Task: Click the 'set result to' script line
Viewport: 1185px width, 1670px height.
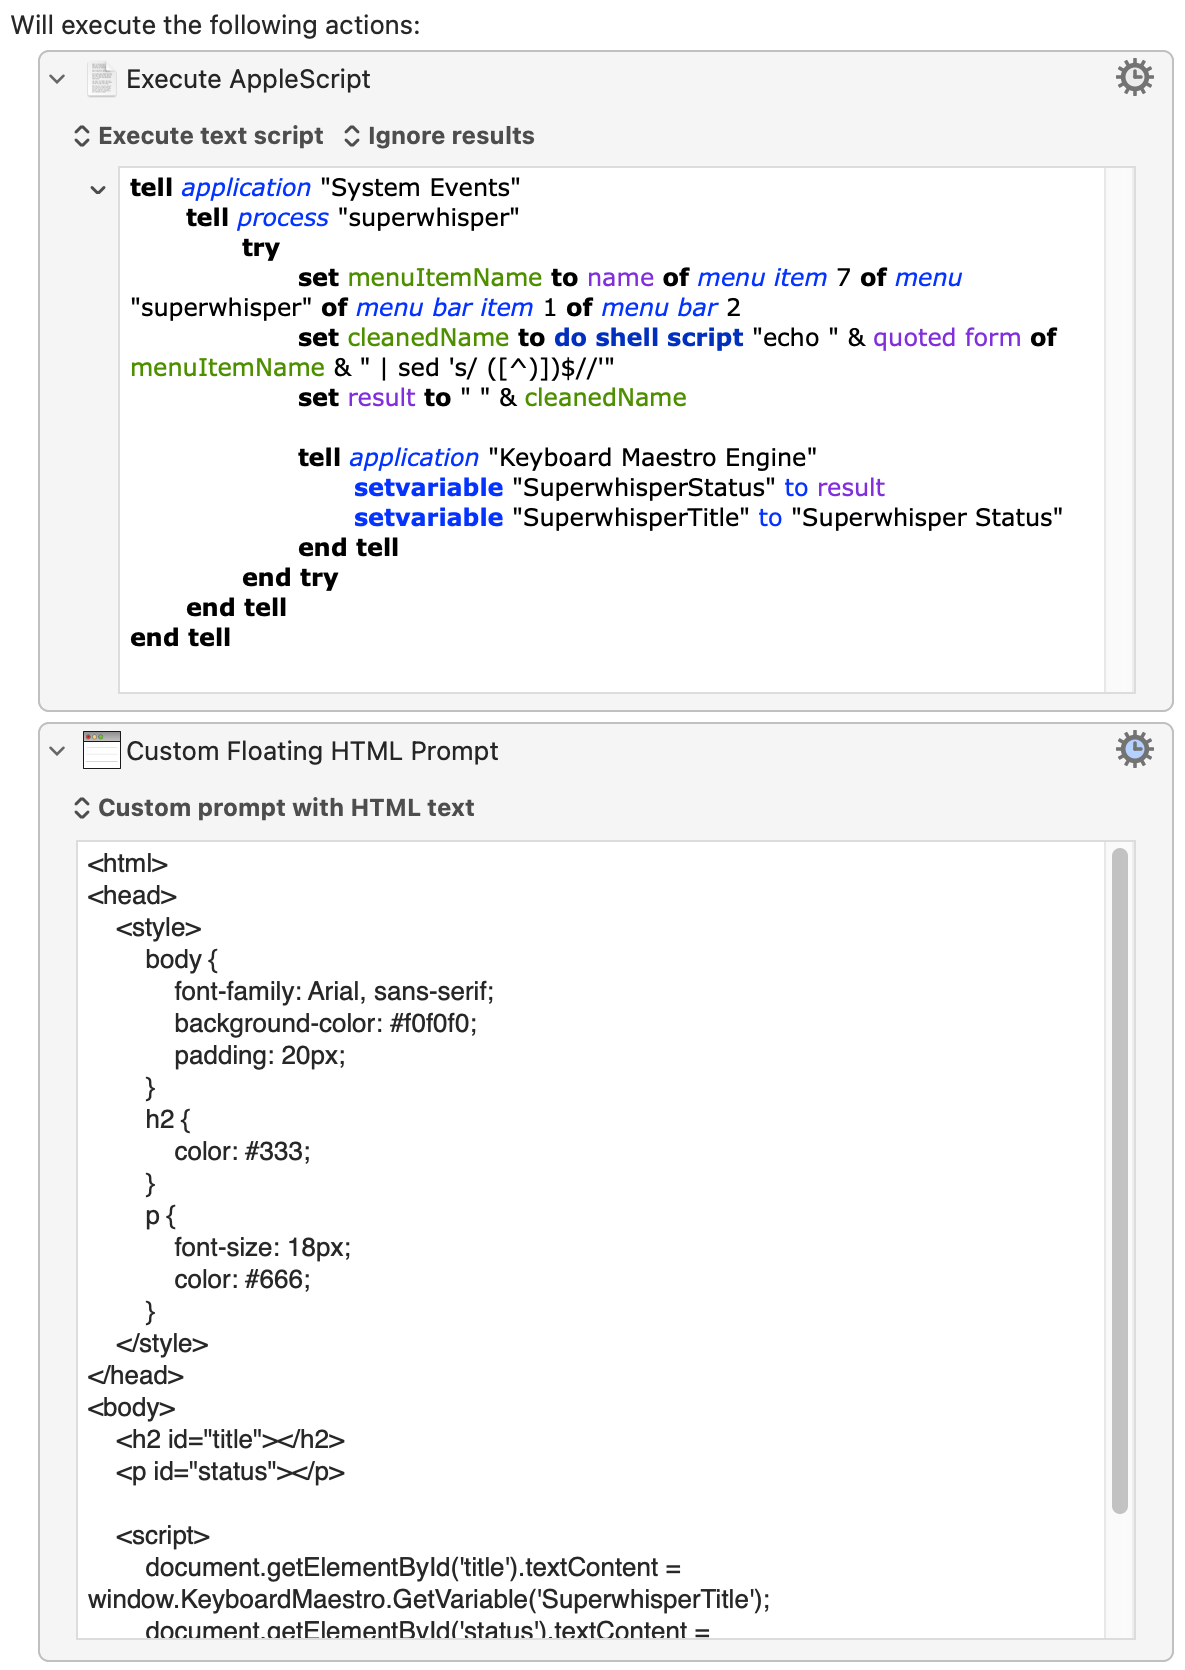Action: point(492,398)
